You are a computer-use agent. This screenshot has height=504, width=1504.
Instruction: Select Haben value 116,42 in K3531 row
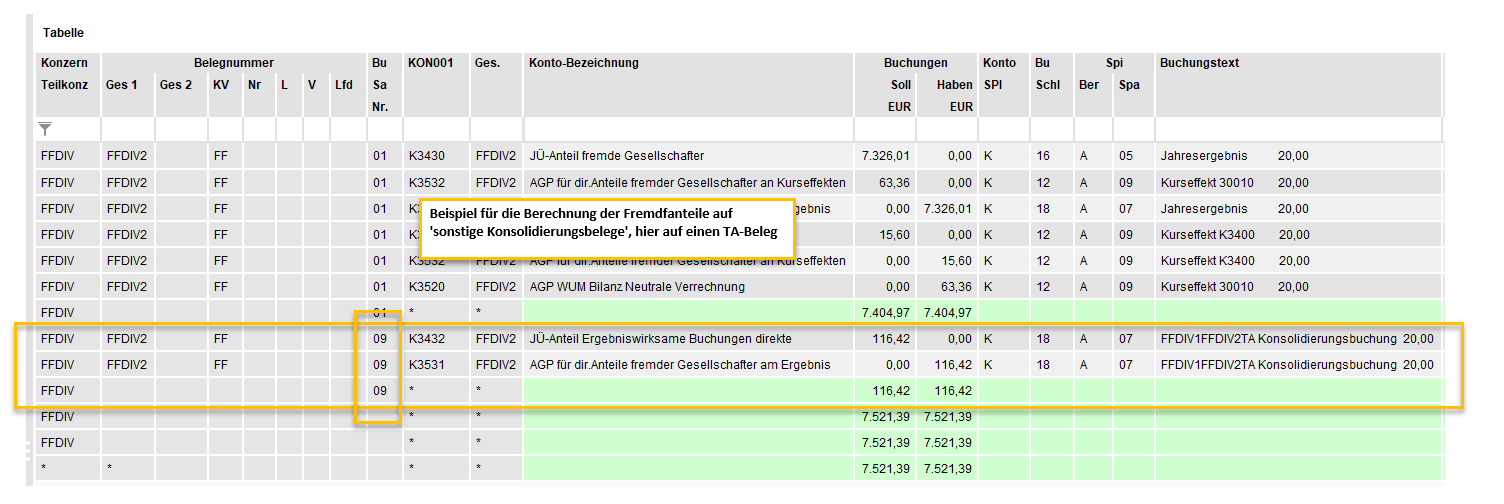click(x=952, y=365)
